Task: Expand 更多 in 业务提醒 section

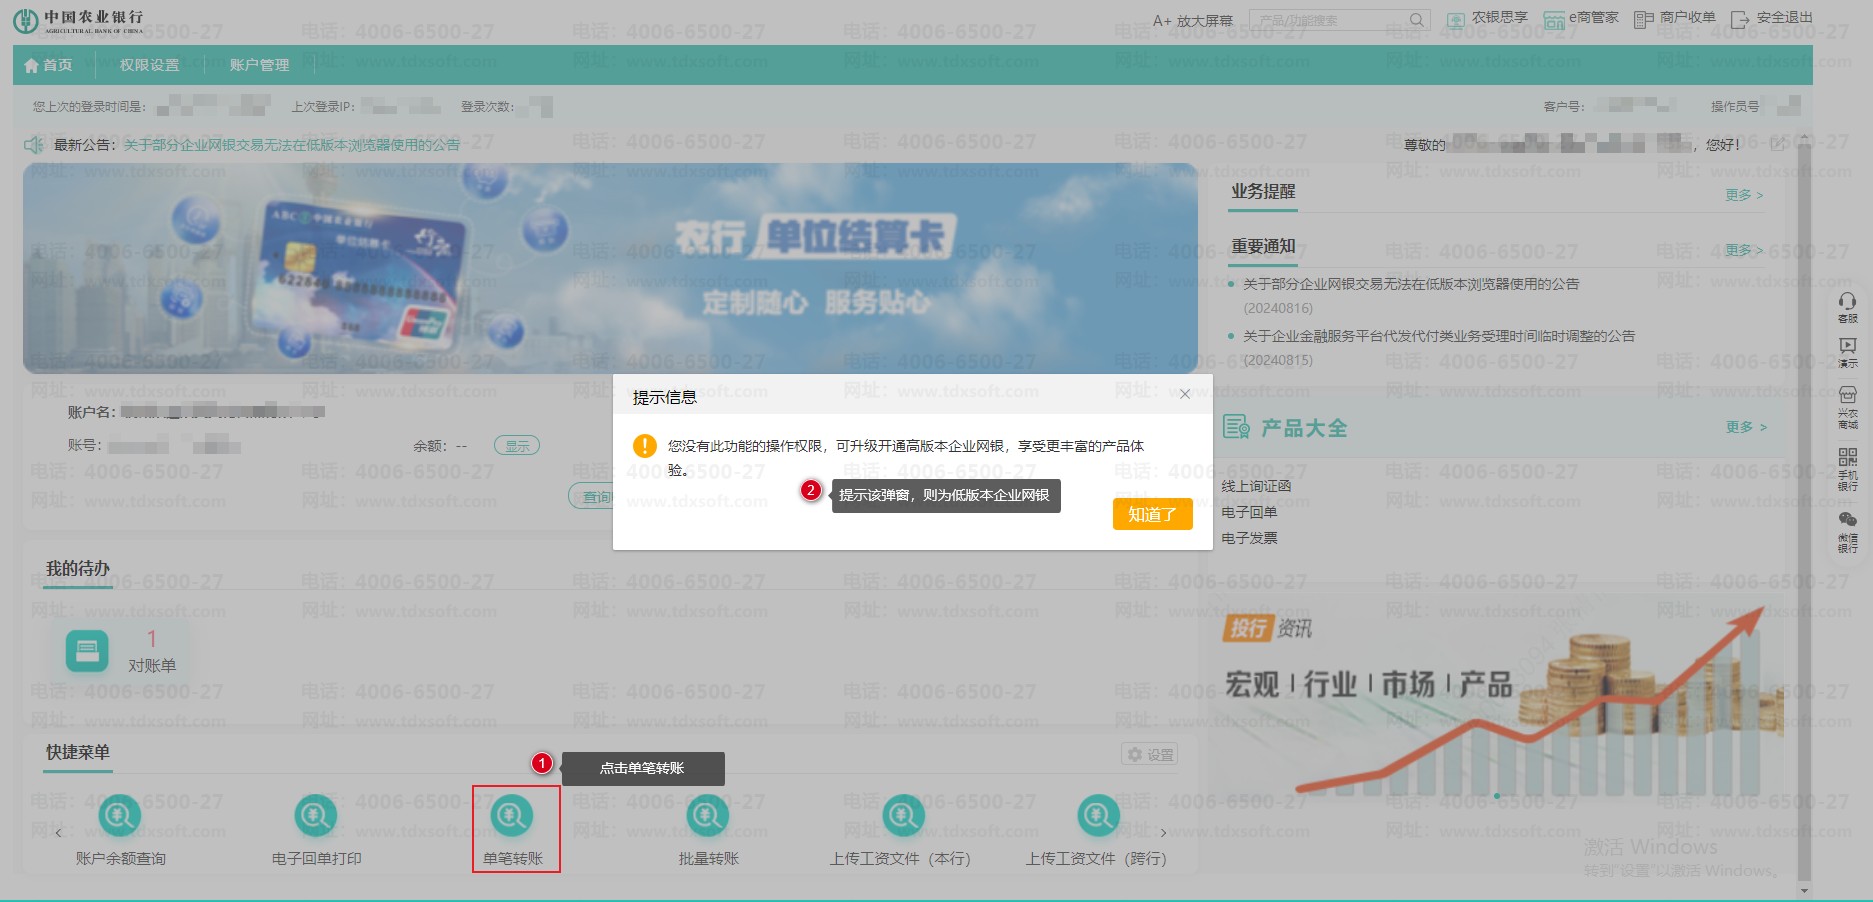Action: [1743, 195]
